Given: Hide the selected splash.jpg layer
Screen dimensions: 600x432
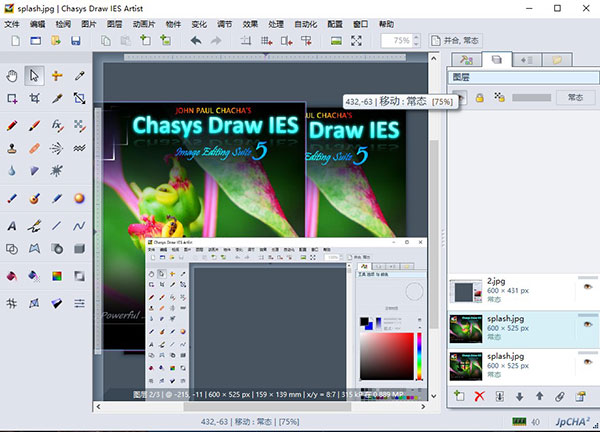Looking at the screenshot, I should tap(588, 324).
